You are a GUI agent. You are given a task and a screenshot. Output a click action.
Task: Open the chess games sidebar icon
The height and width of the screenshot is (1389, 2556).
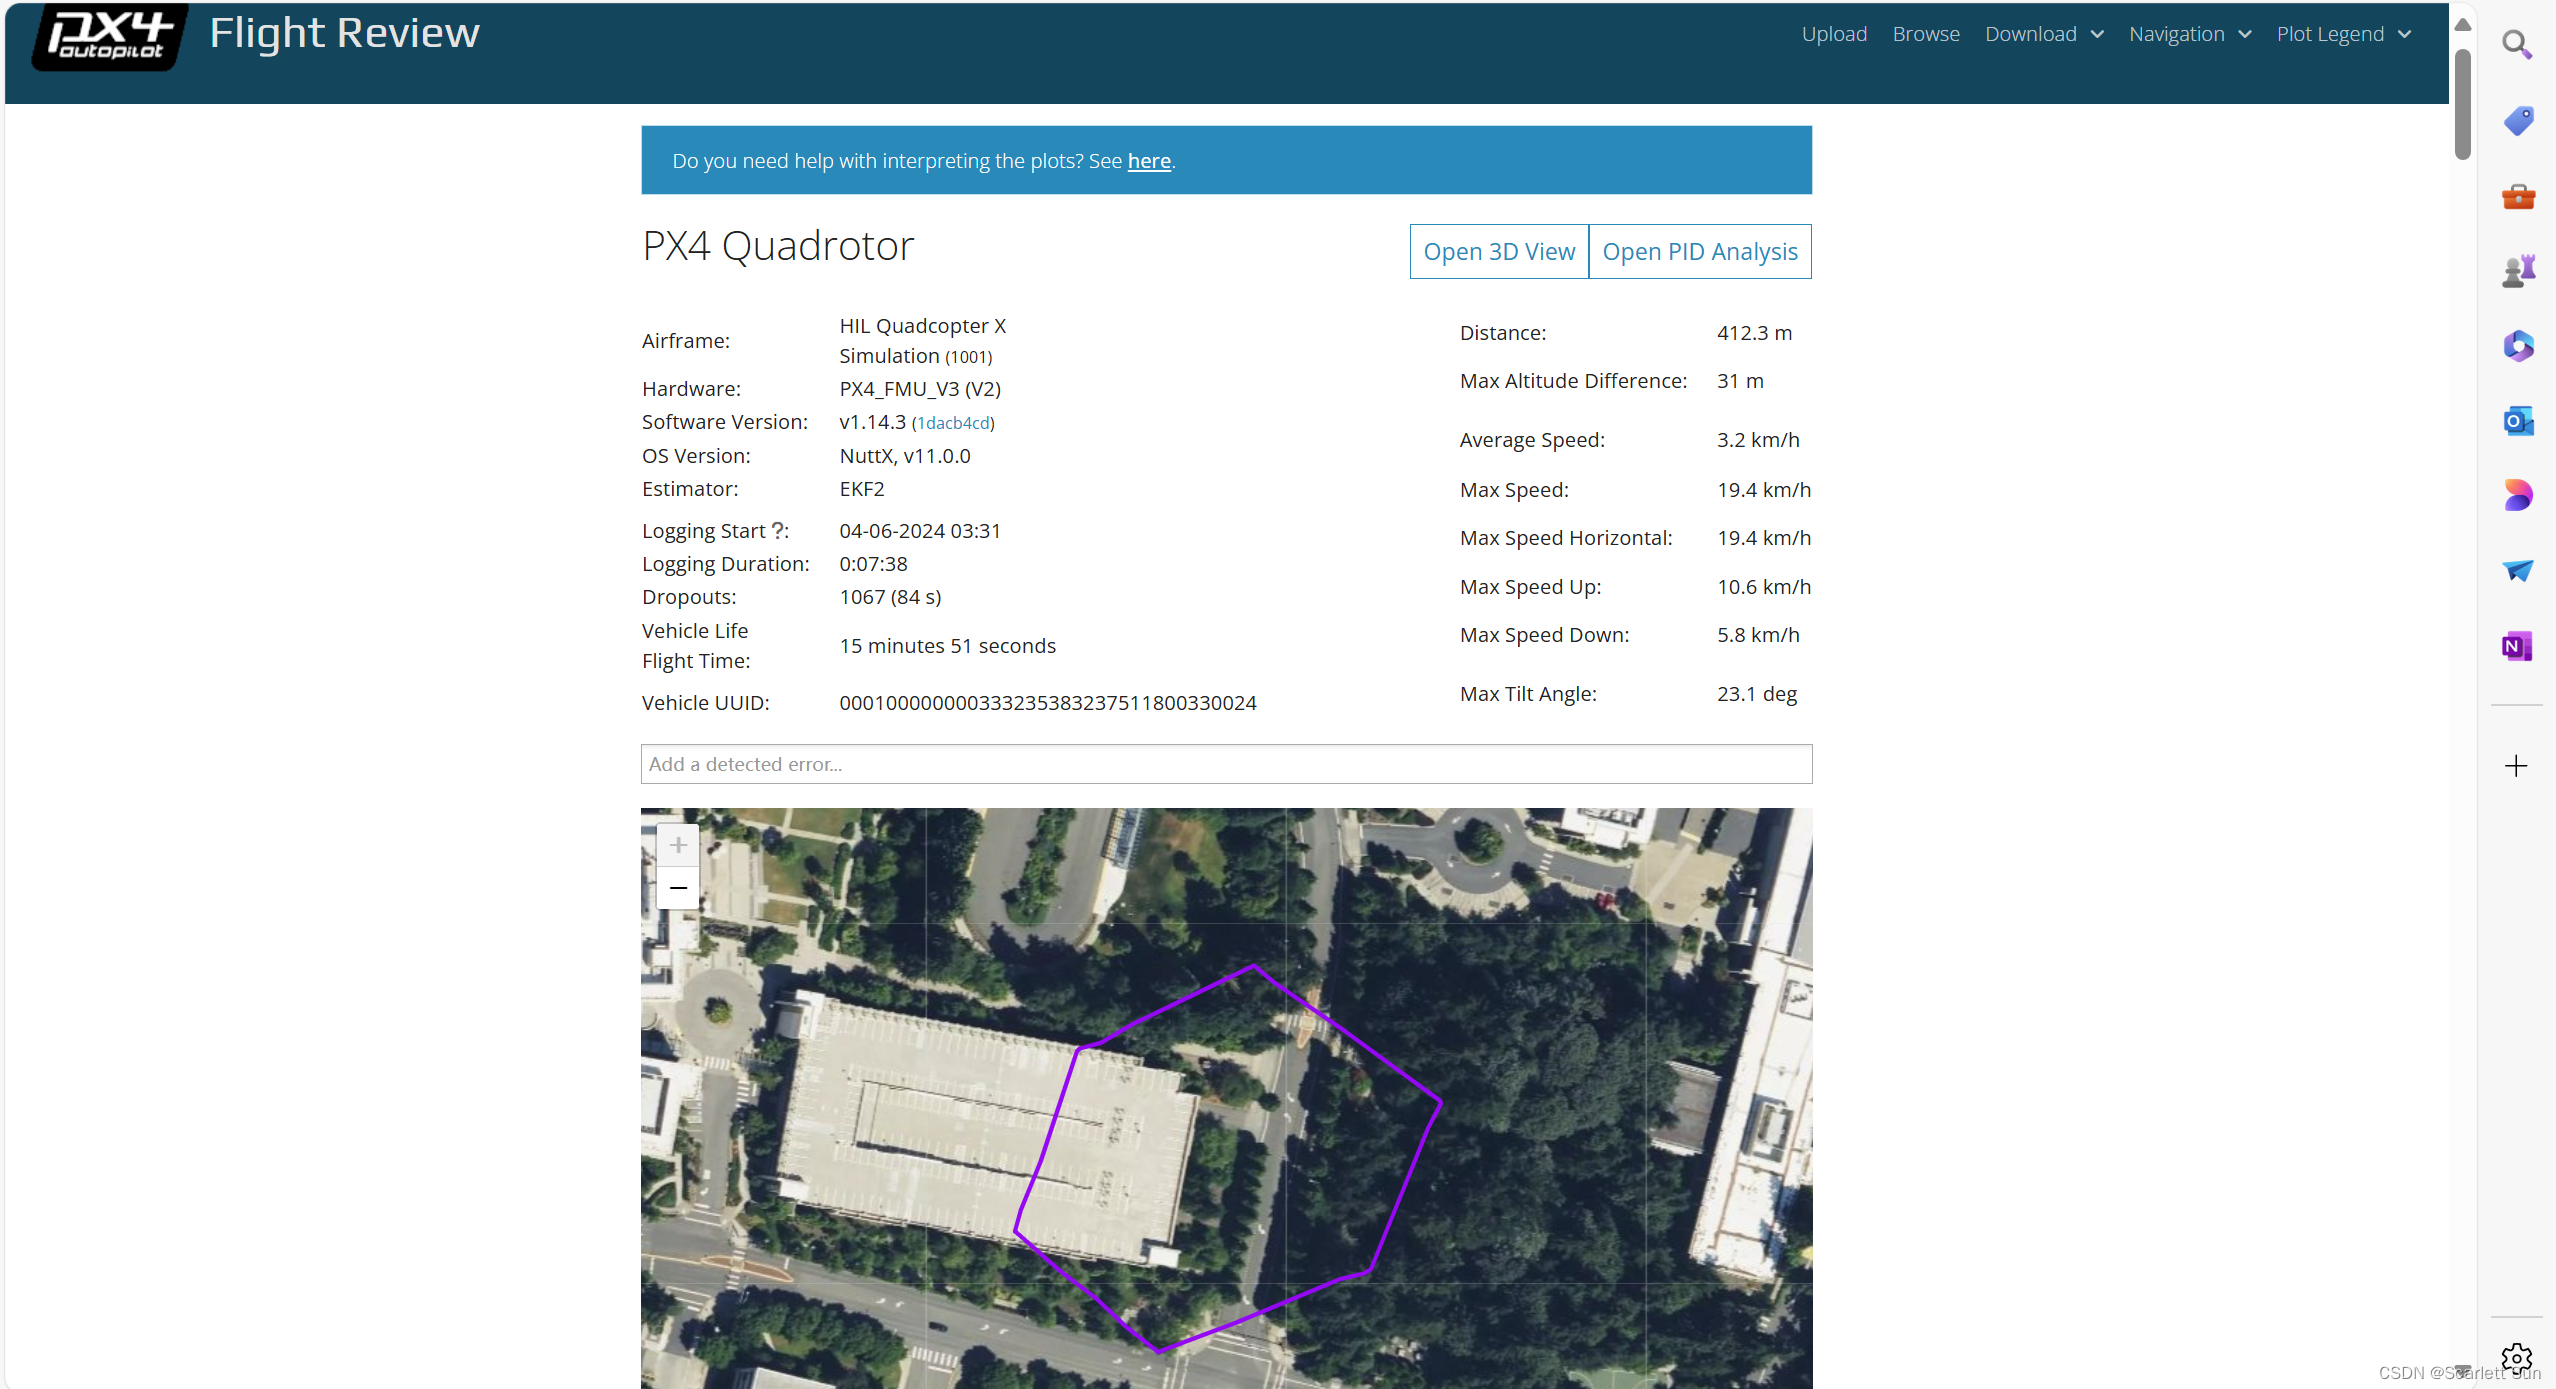click(x=2517, y=271)
